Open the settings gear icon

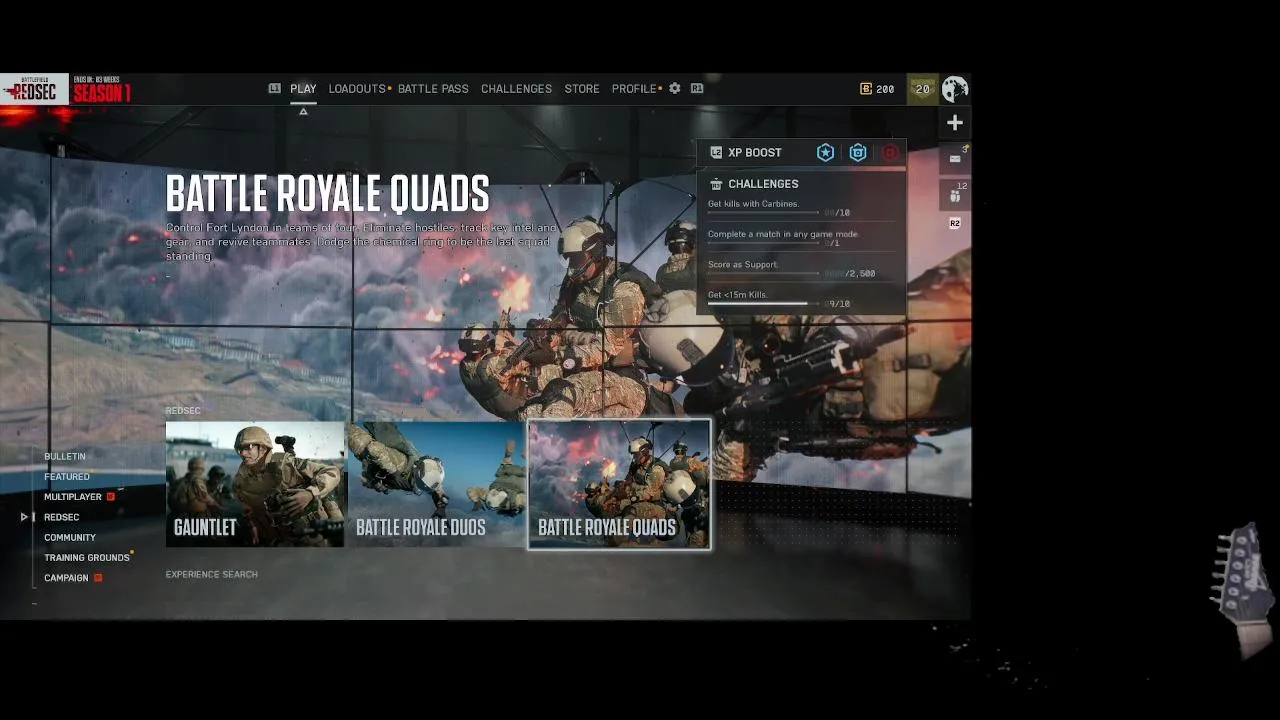tap(675, 88)
